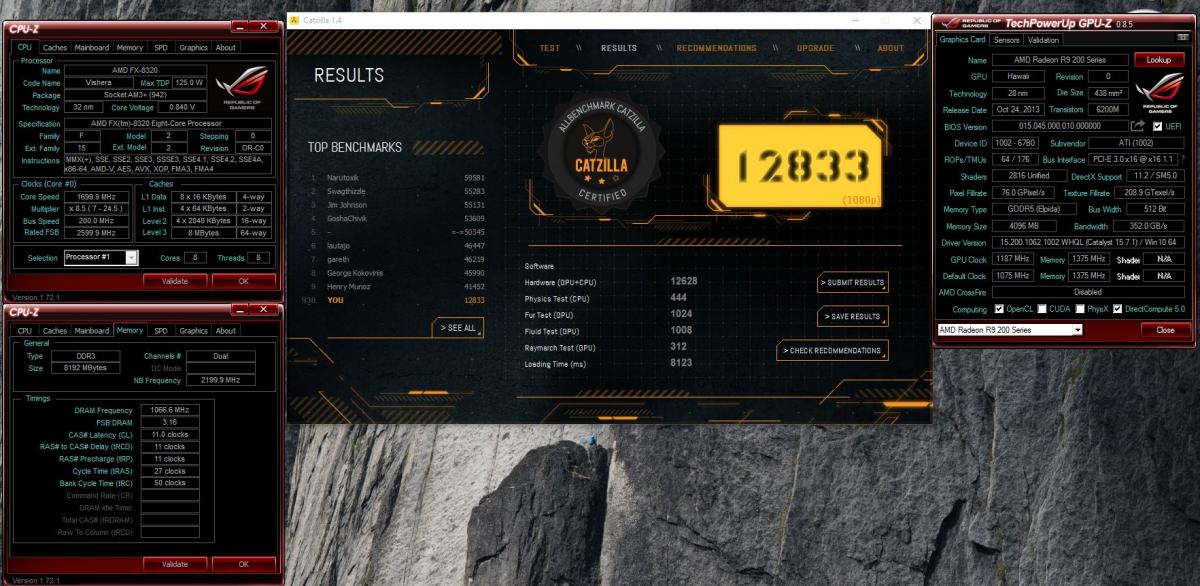Toggle the UEFI checkbox in GPU-Z
1200x586 pixels.
(1158, 127)
